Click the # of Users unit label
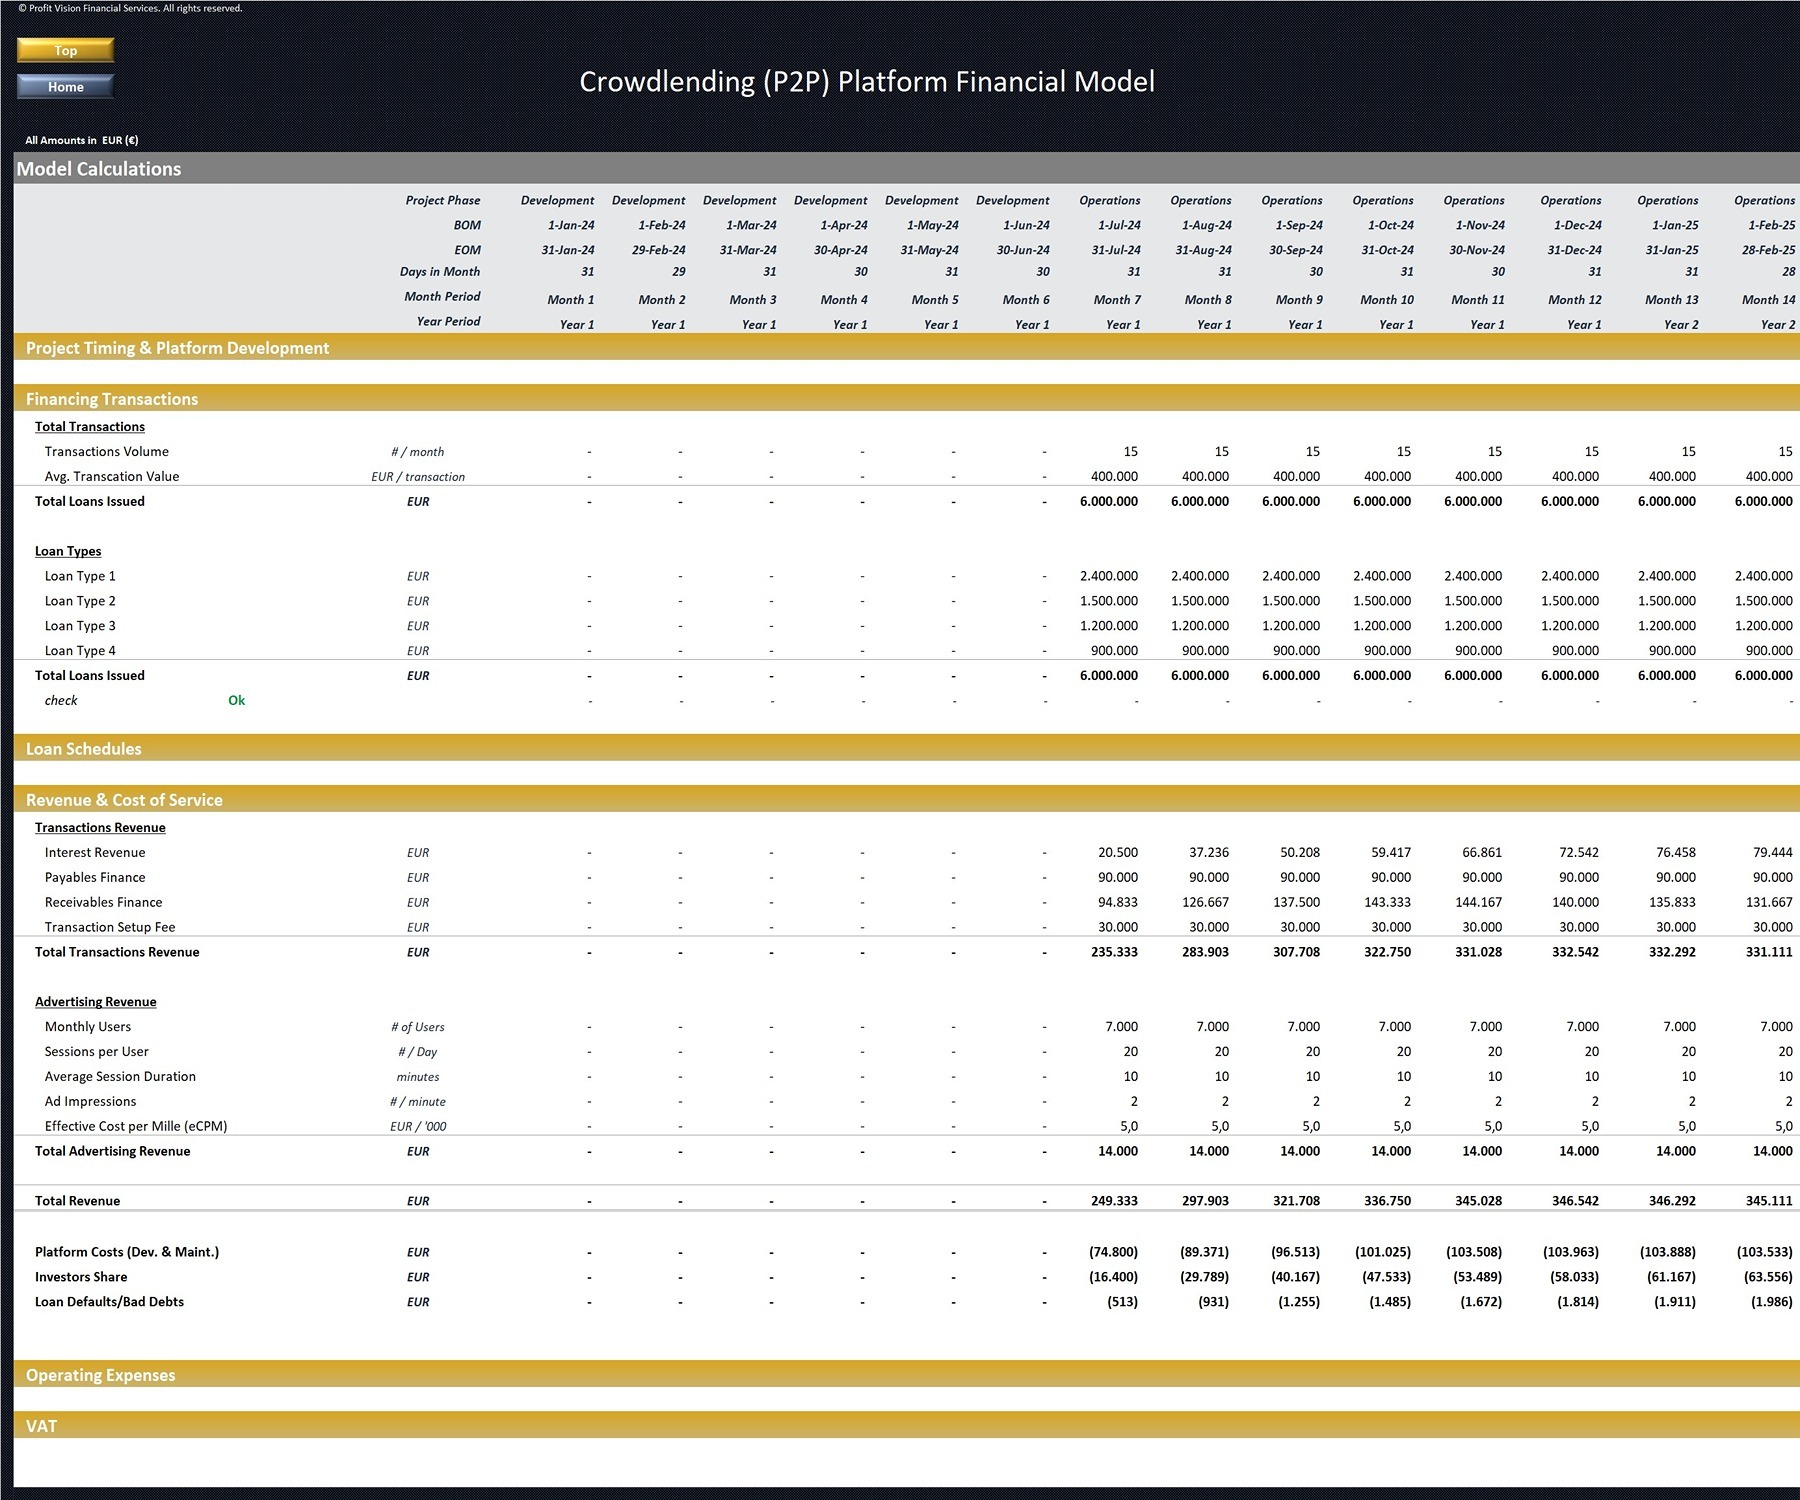The height and width of the screenshot is (1500, 1800). tap(418, 1027)
